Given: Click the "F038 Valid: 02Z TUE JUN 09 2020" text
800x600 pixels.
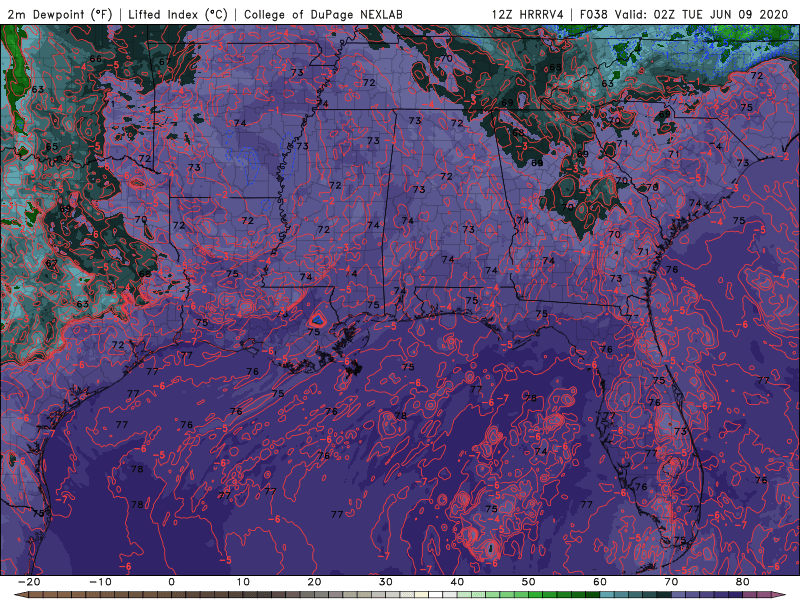Looking at the screenshot, I should (684, 14).
